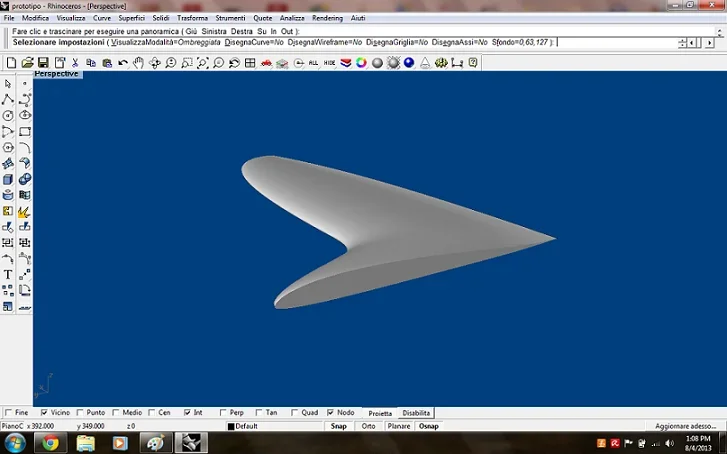The height and width of the screenshot is (454, 727).
Task: Click the Dimension tool icon in top toolbar
Action: (457, 63)
